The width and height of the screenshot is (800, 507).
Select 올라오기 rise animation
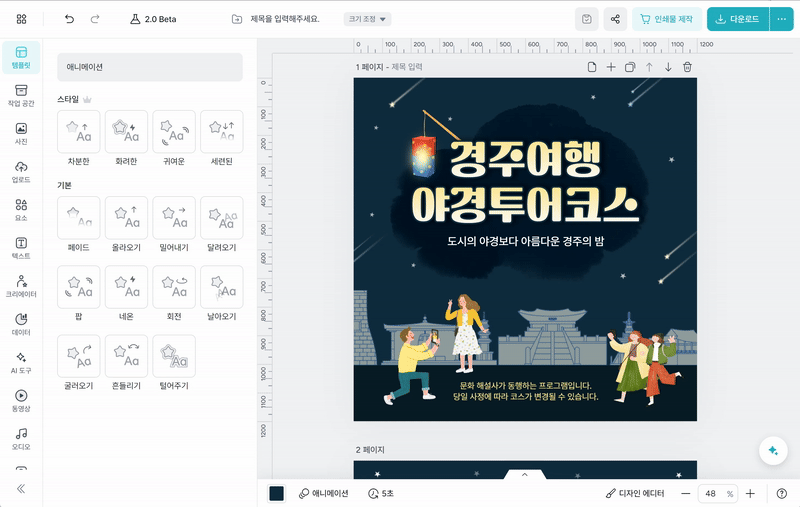coord(126,218)
